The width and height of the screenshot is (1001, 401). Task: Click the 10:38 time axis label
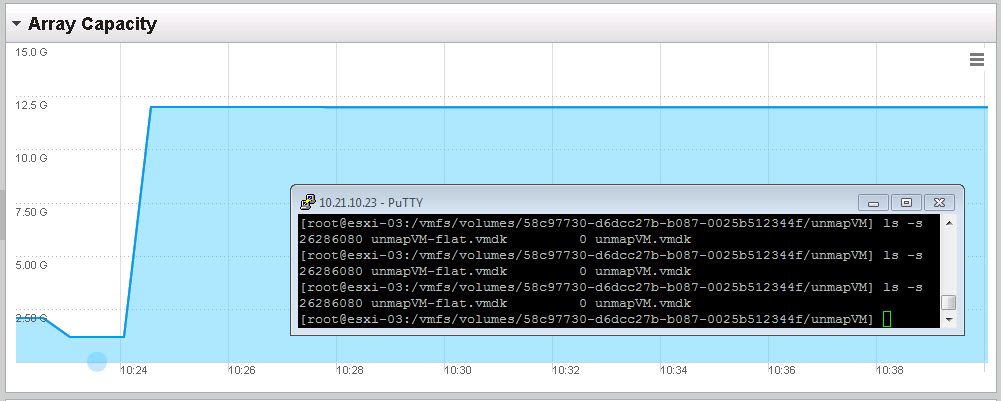890,370
